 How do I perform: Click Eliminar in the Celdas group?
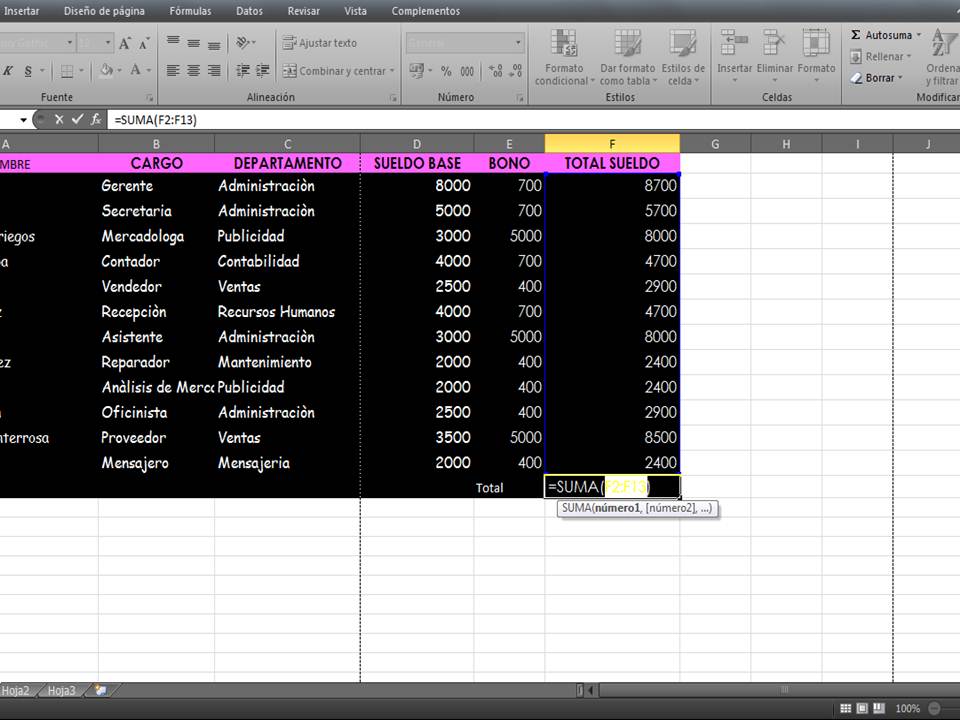775,55
